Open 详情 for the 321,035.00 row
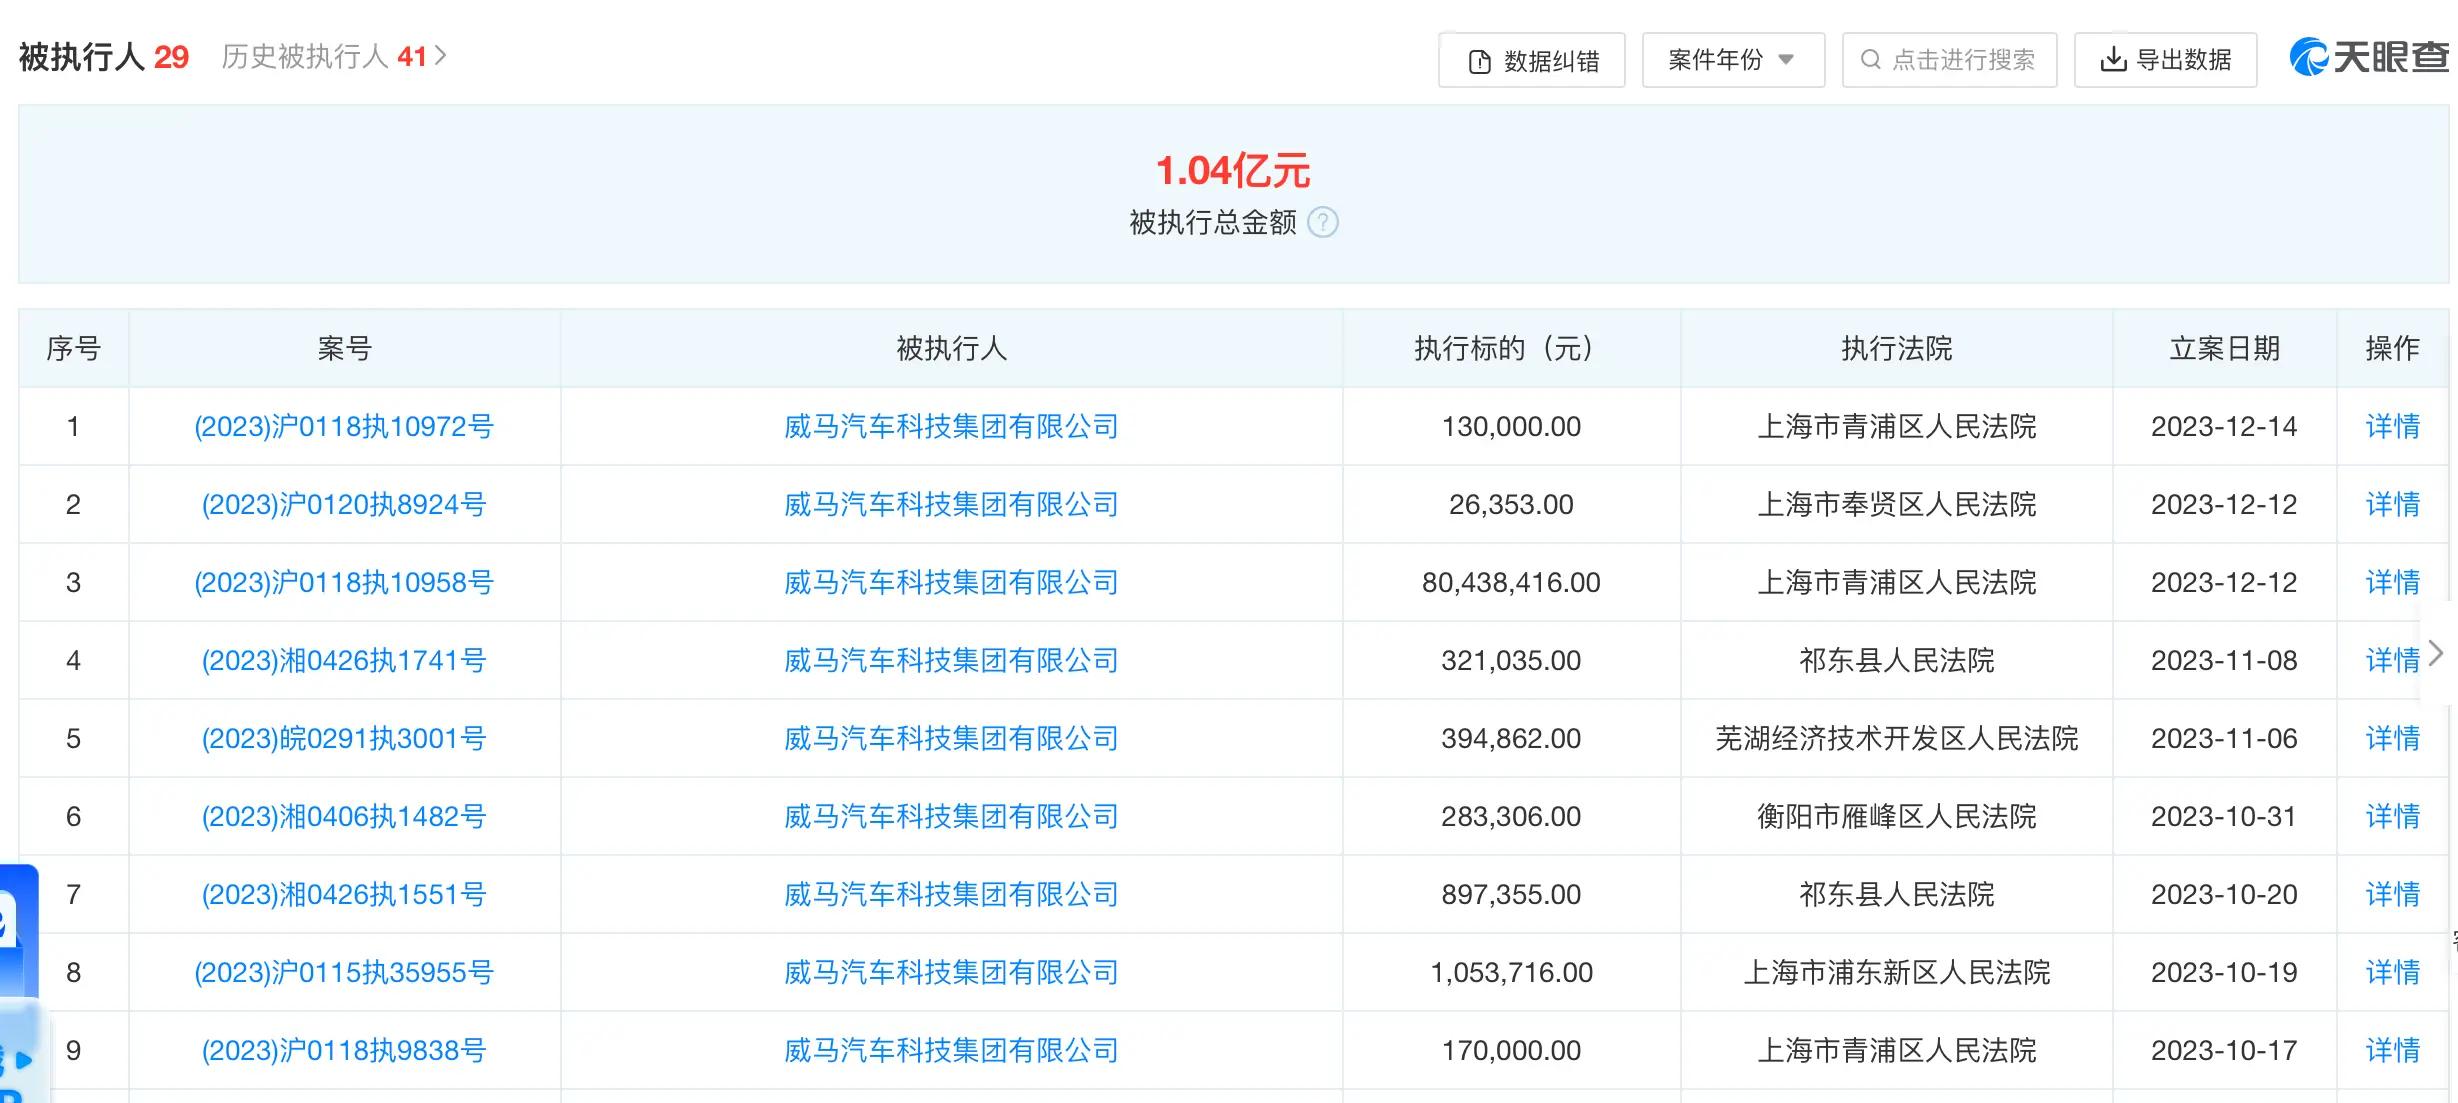The image size is (2458, 1103). click(x=2392, y=661)
